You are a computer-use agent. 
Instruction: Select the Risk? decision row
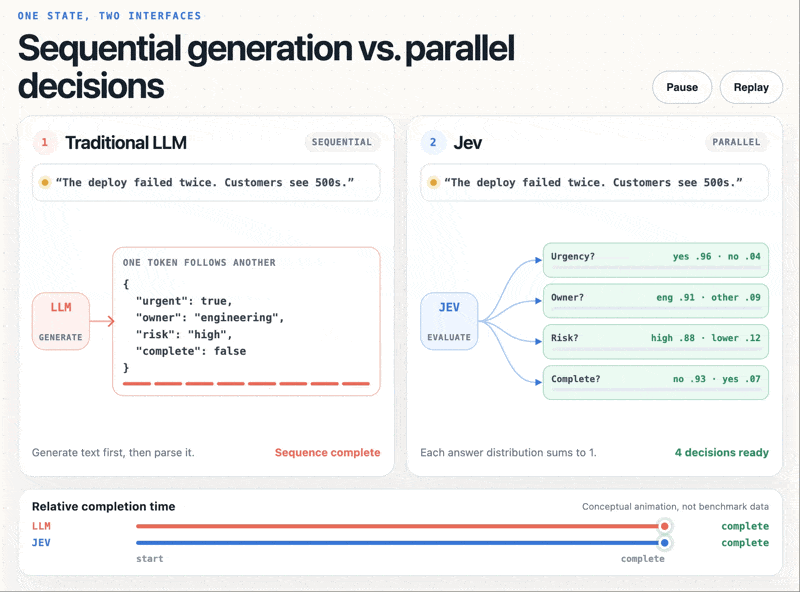[x=656, y=341]
